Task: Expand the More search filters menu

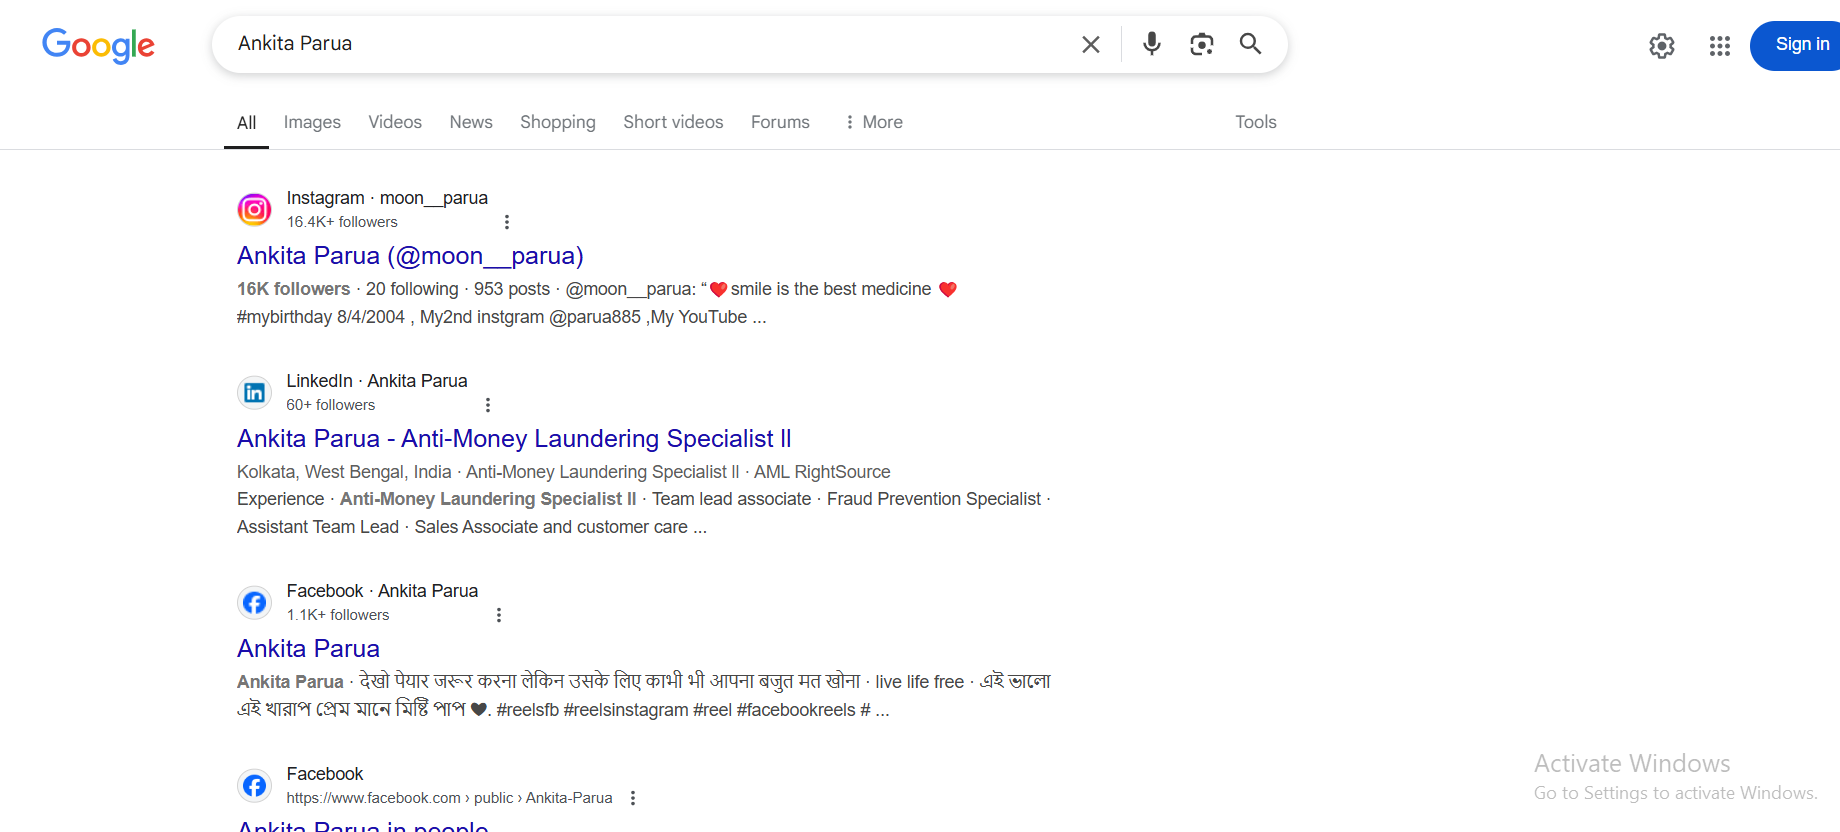Action: [x=873, y=122]
